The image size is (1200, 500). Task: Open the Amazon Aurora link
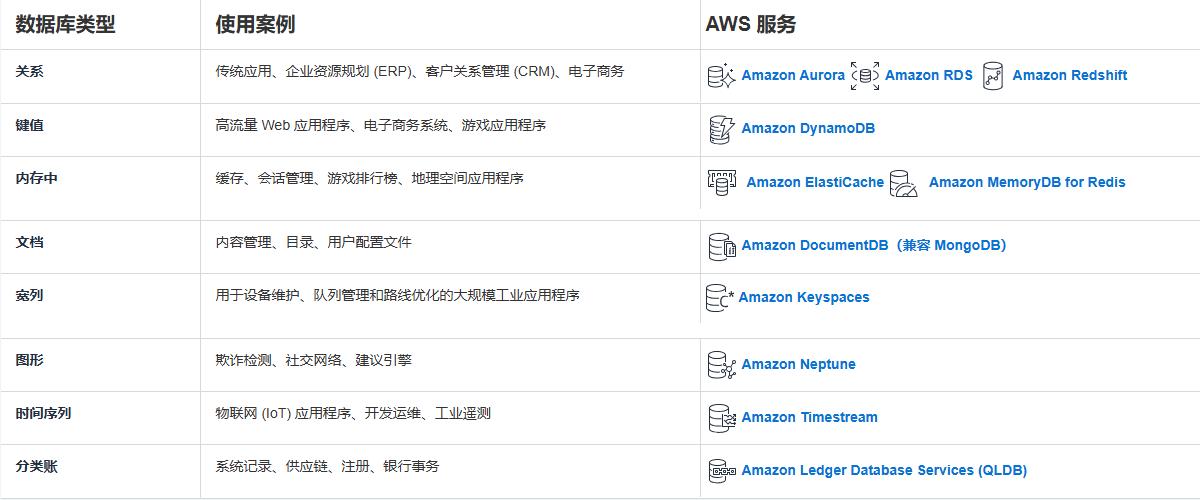792,76
